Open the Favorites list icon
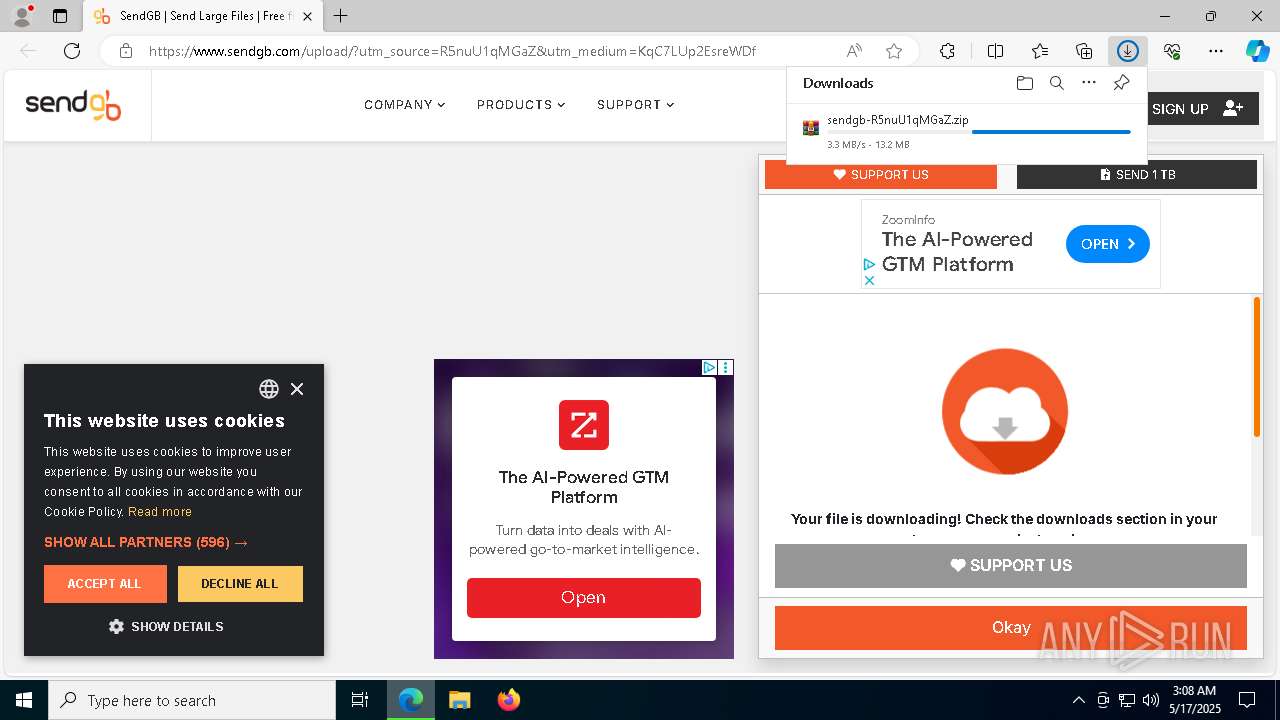The height and width of the screenshot is (720, 1280). click(x=1040, y=51)
